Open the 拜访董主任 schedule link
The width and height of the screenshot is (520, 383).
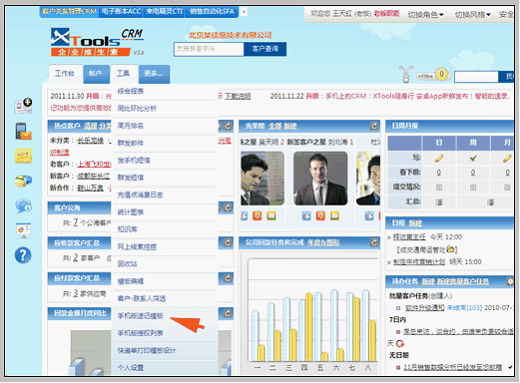409,237
